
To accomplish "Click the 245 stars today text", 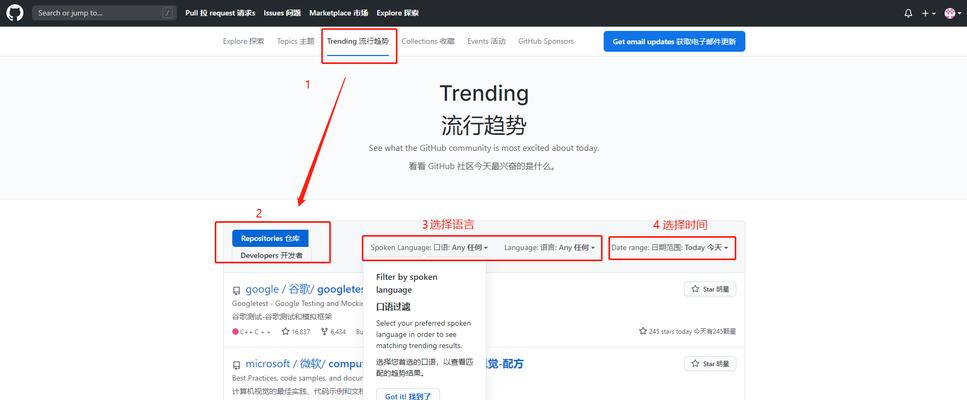I will (x=687, y=332).
